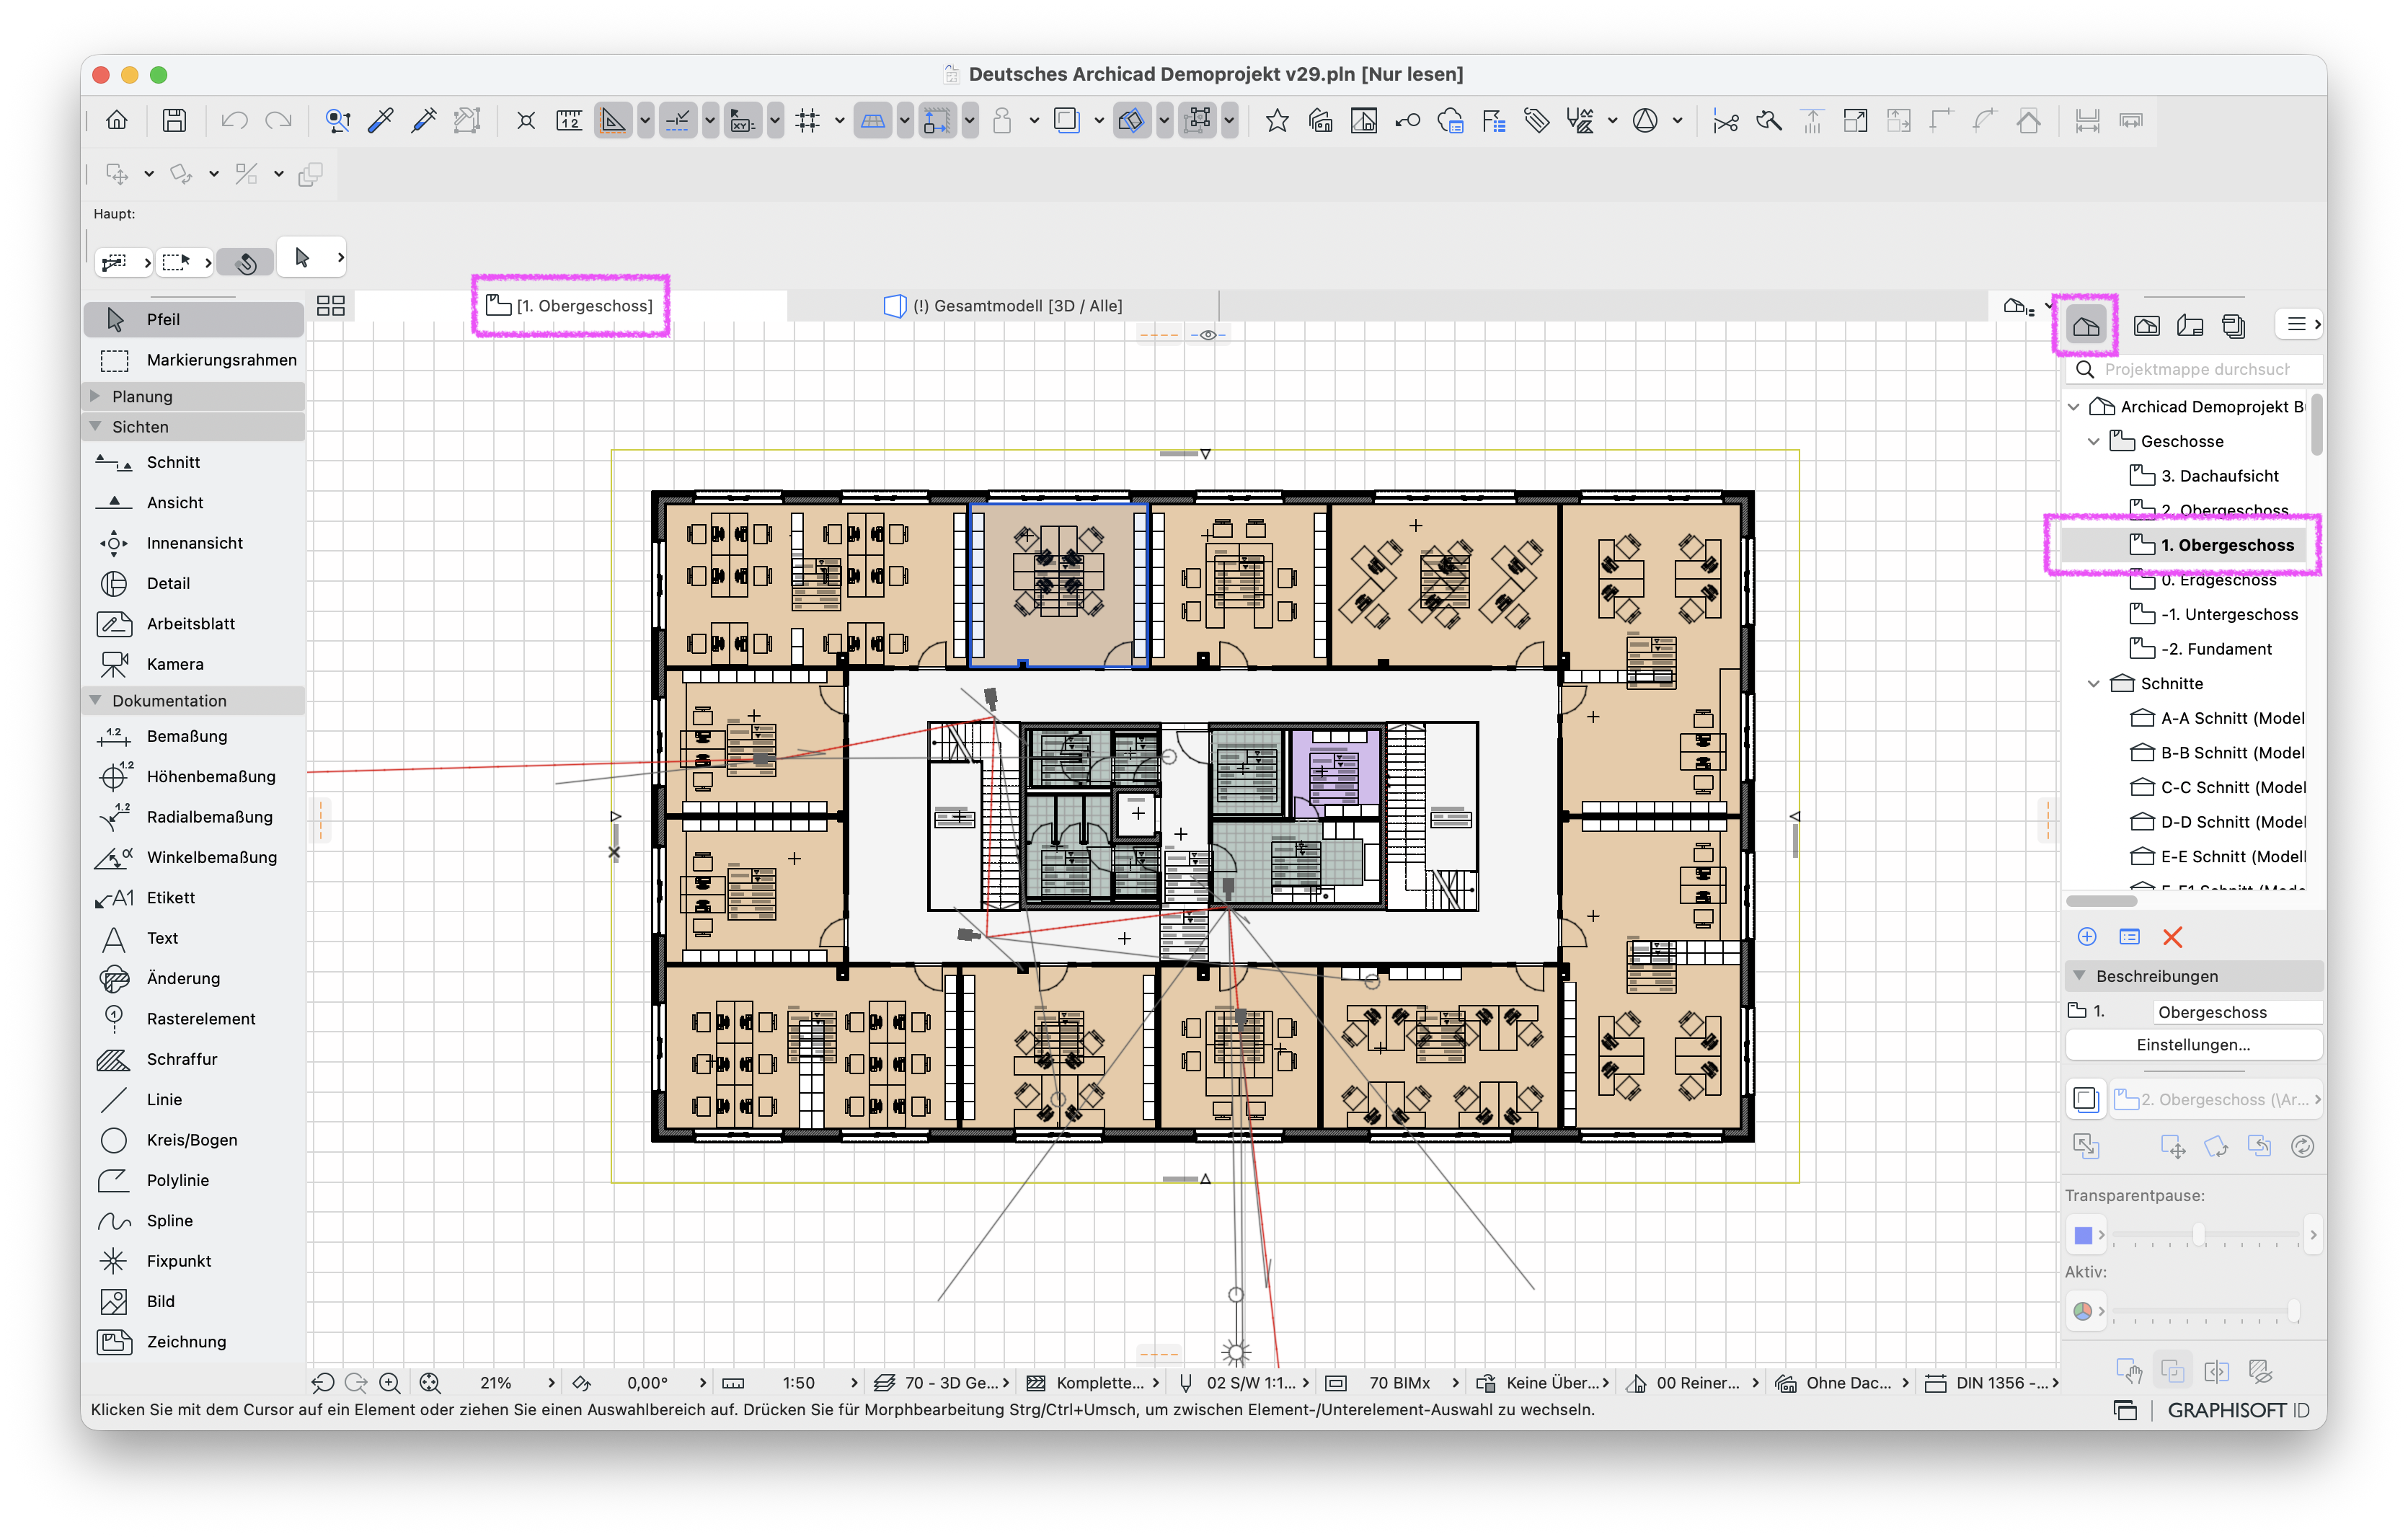2408x1537 pixels.
Task: Open the guide lines options dropdown arrow
Action: click(x=646, y=121)
